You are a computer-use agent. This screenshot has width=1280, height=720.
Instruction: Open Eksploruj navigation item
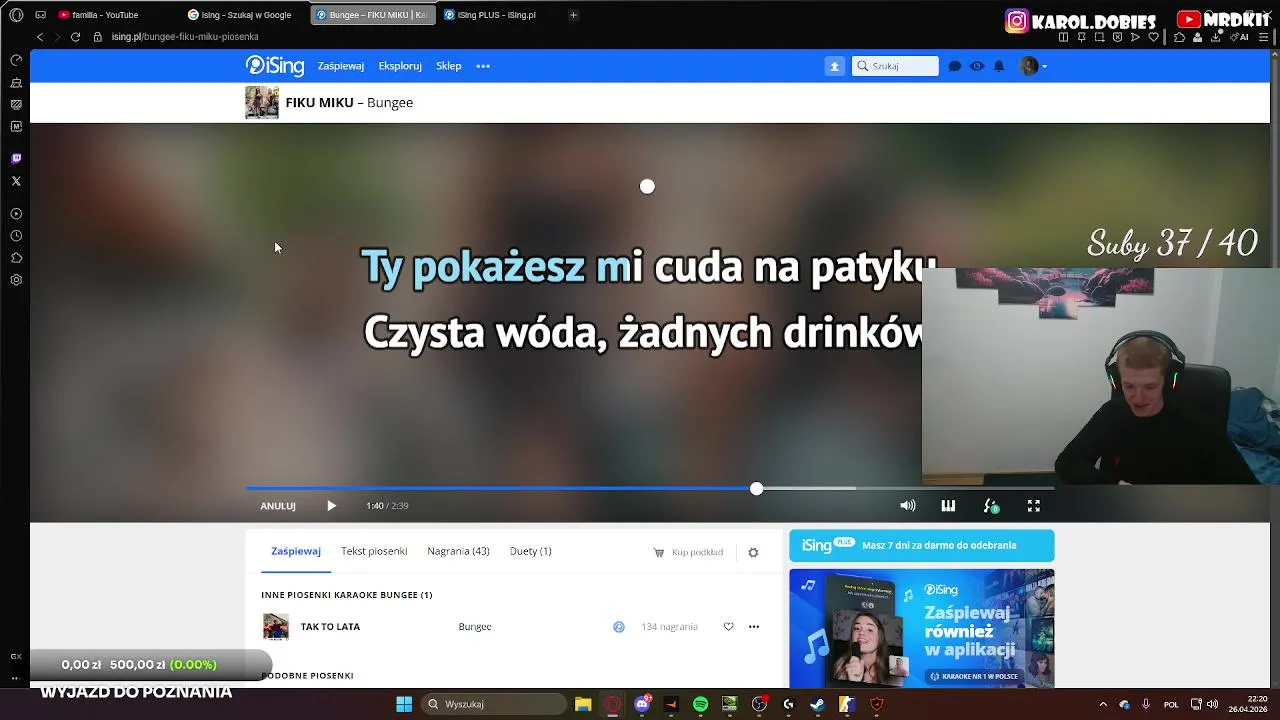pos(400,66)
